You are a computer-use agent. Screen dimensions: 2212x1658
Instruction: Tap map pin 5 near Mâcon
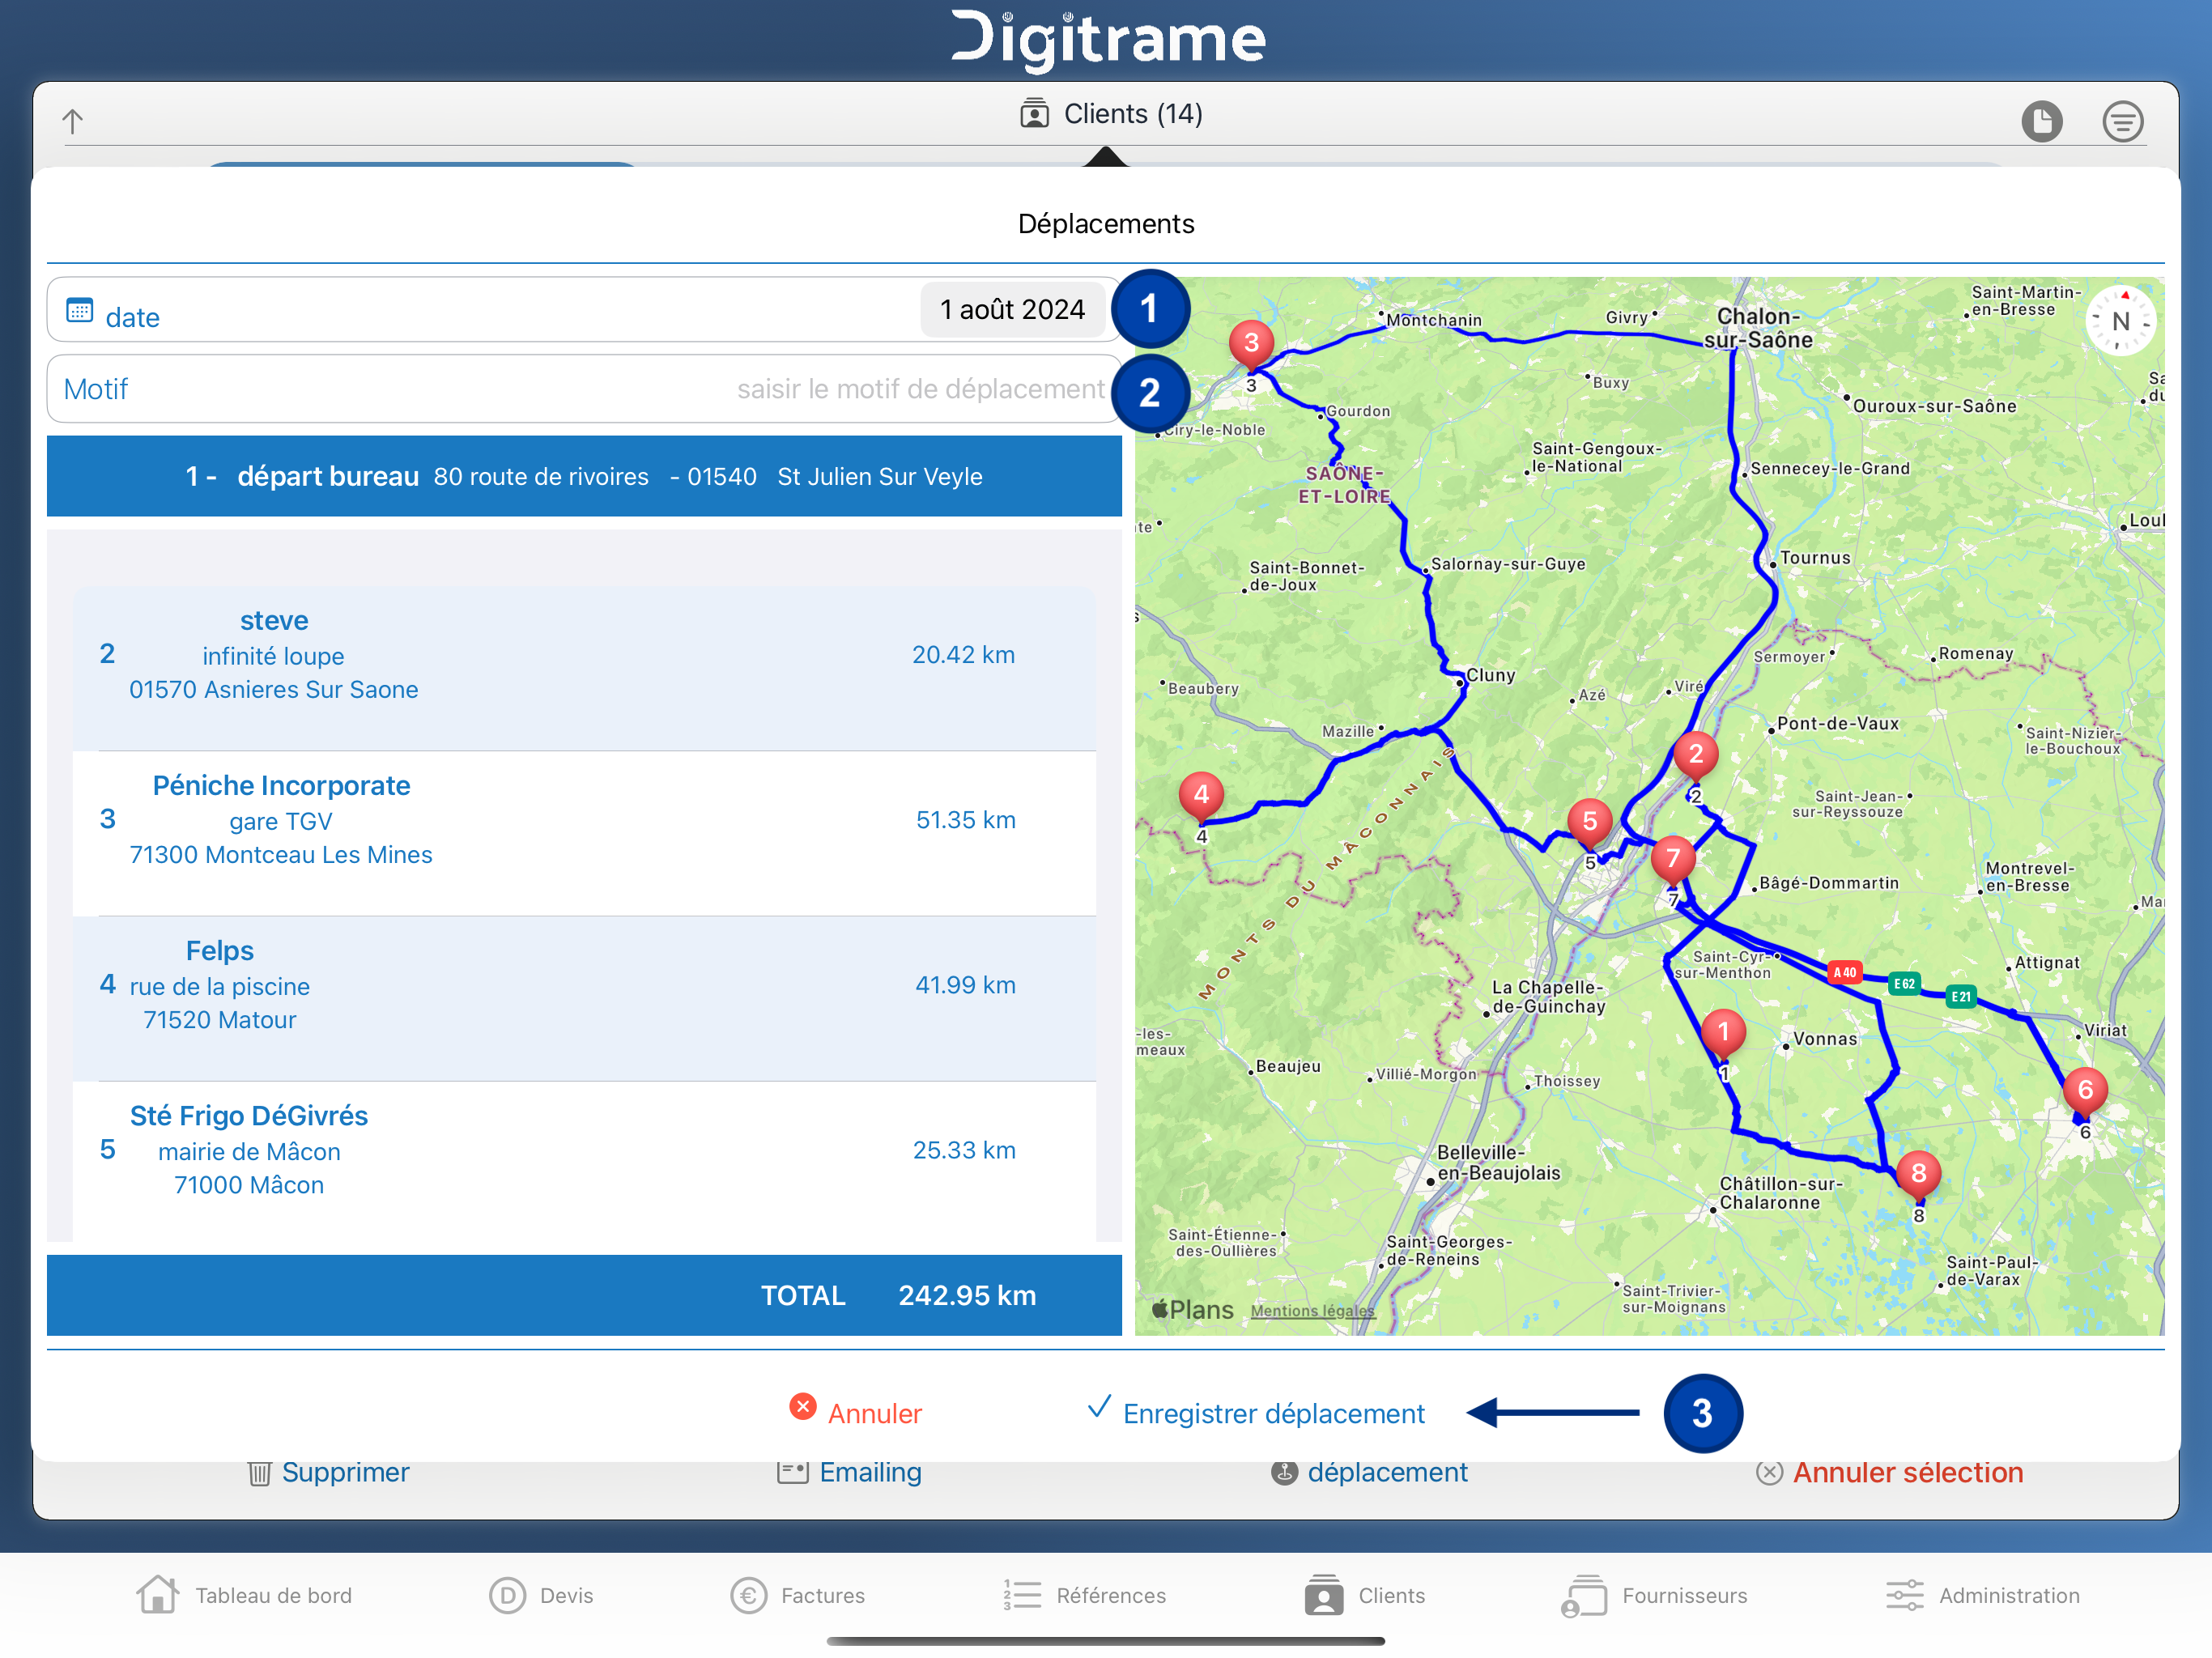pos(1590,825)
